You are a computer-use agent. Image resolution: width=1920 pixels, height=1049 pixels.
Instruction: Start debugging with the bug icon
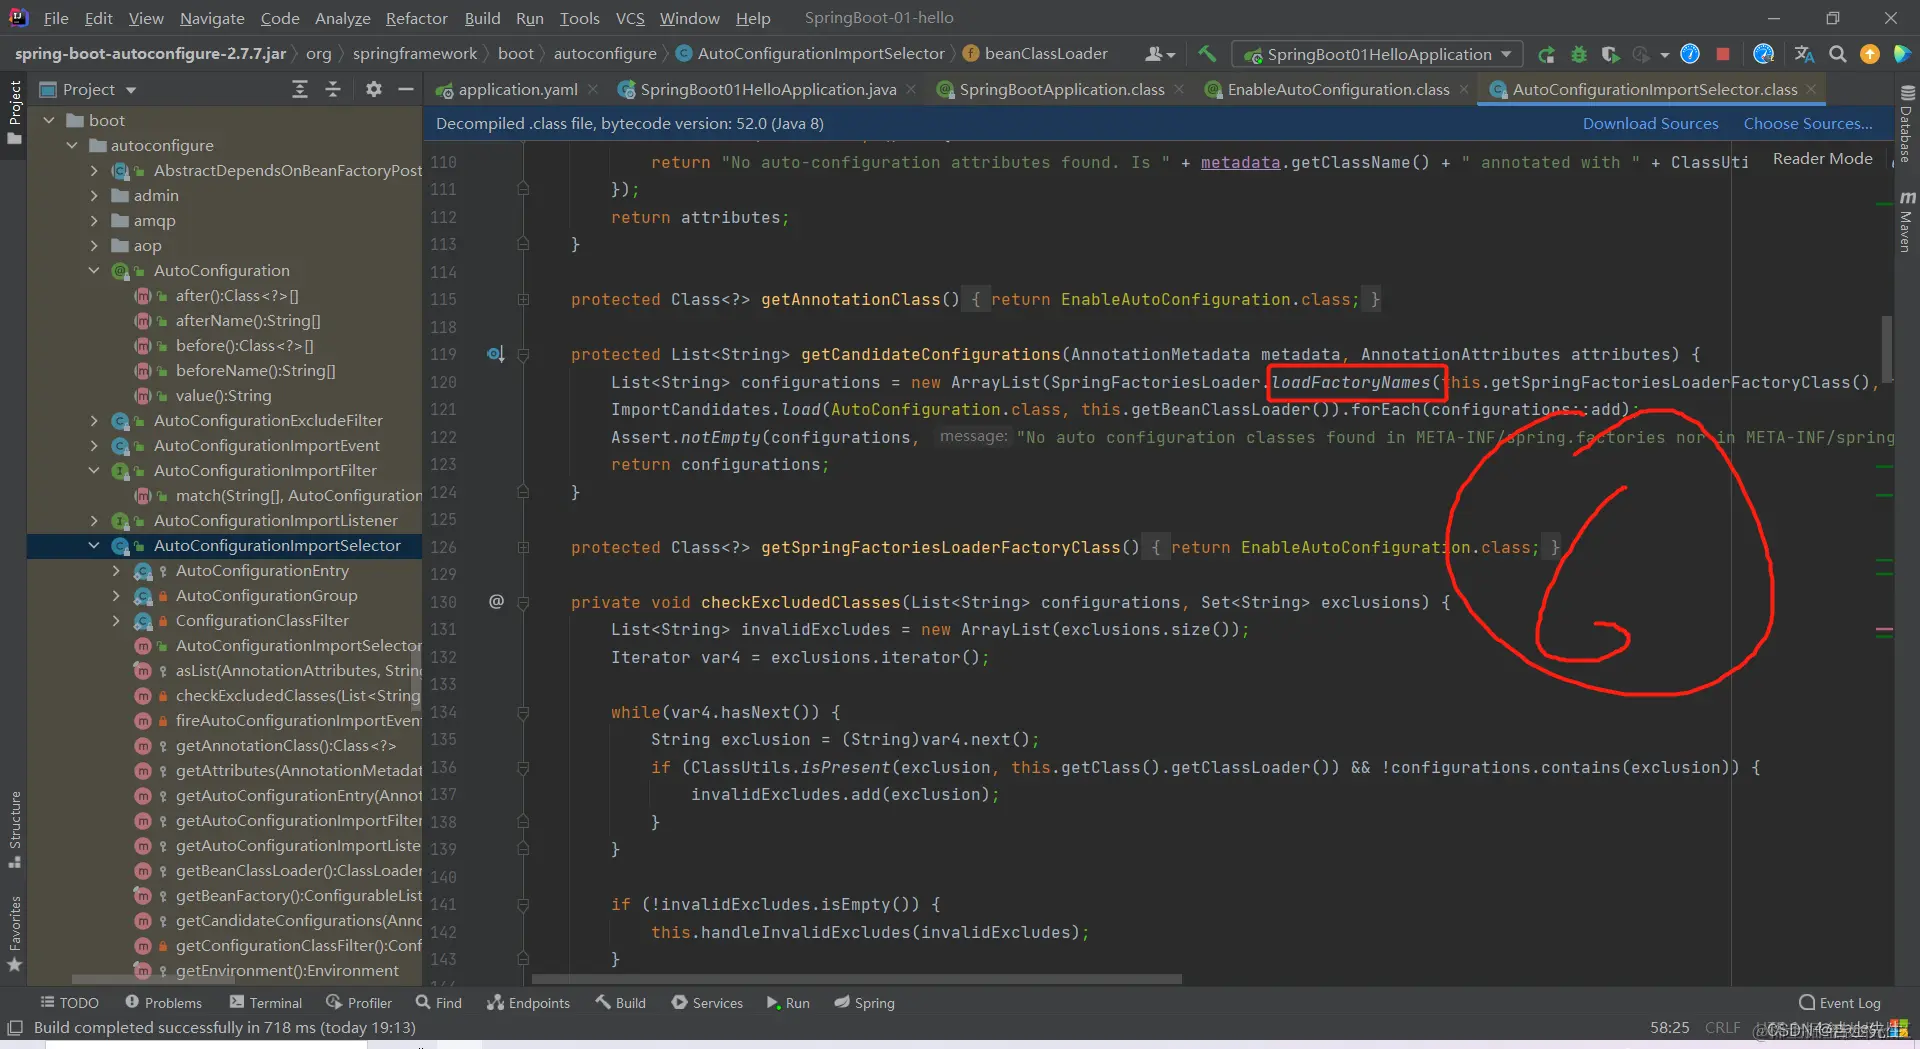[x=1579, y=54]
